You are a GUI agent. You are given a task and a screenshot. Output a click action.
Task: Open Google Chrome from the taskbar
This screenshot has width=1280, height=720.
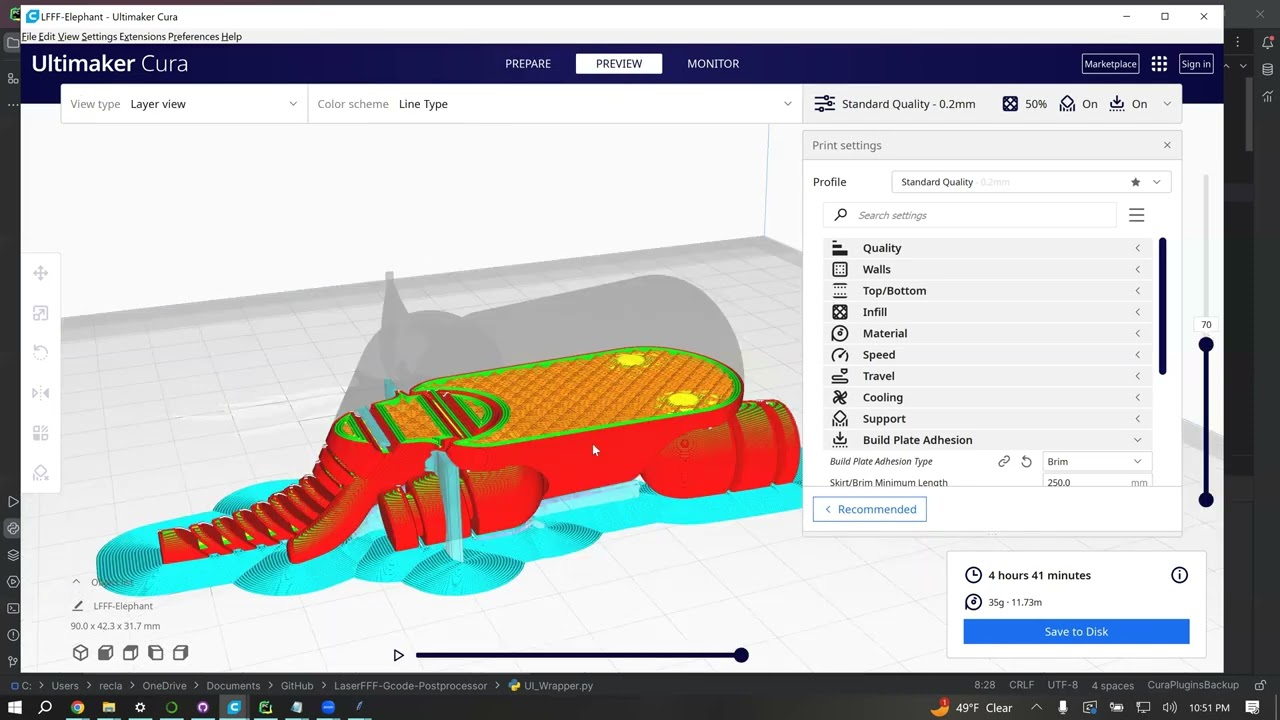pos(77,707)
